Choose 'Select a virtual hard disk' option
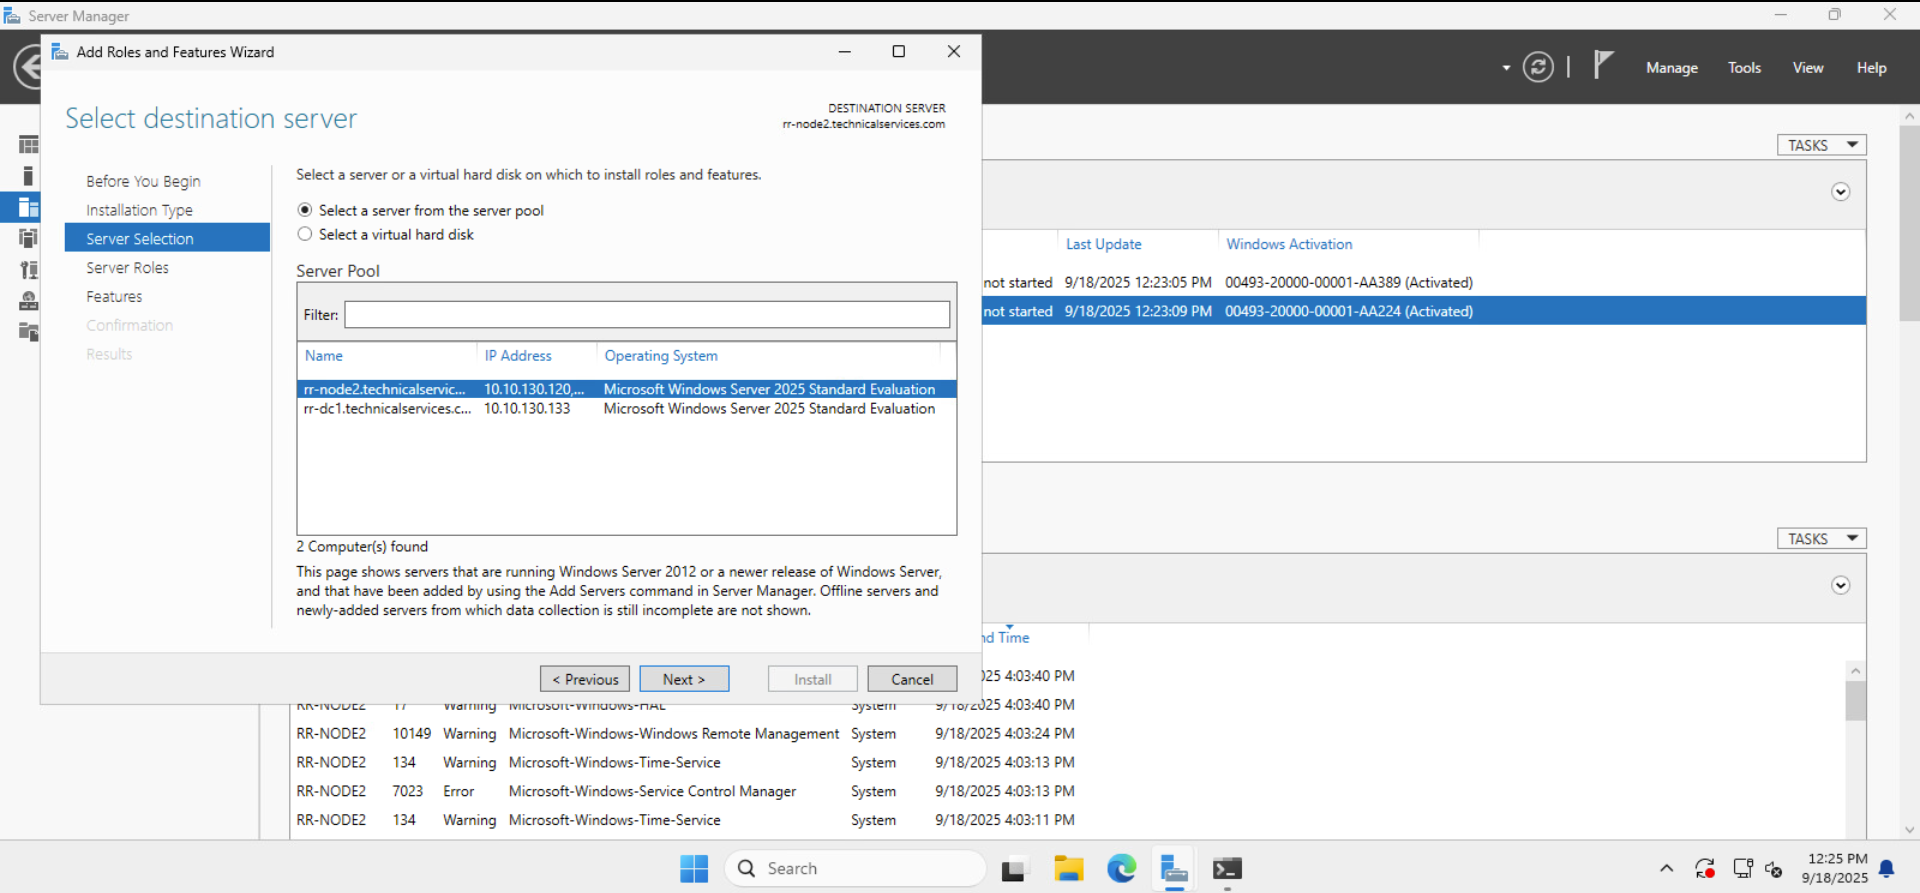Image resolution: width=1920 pixels, height=893 pixels. coord(305,234)
